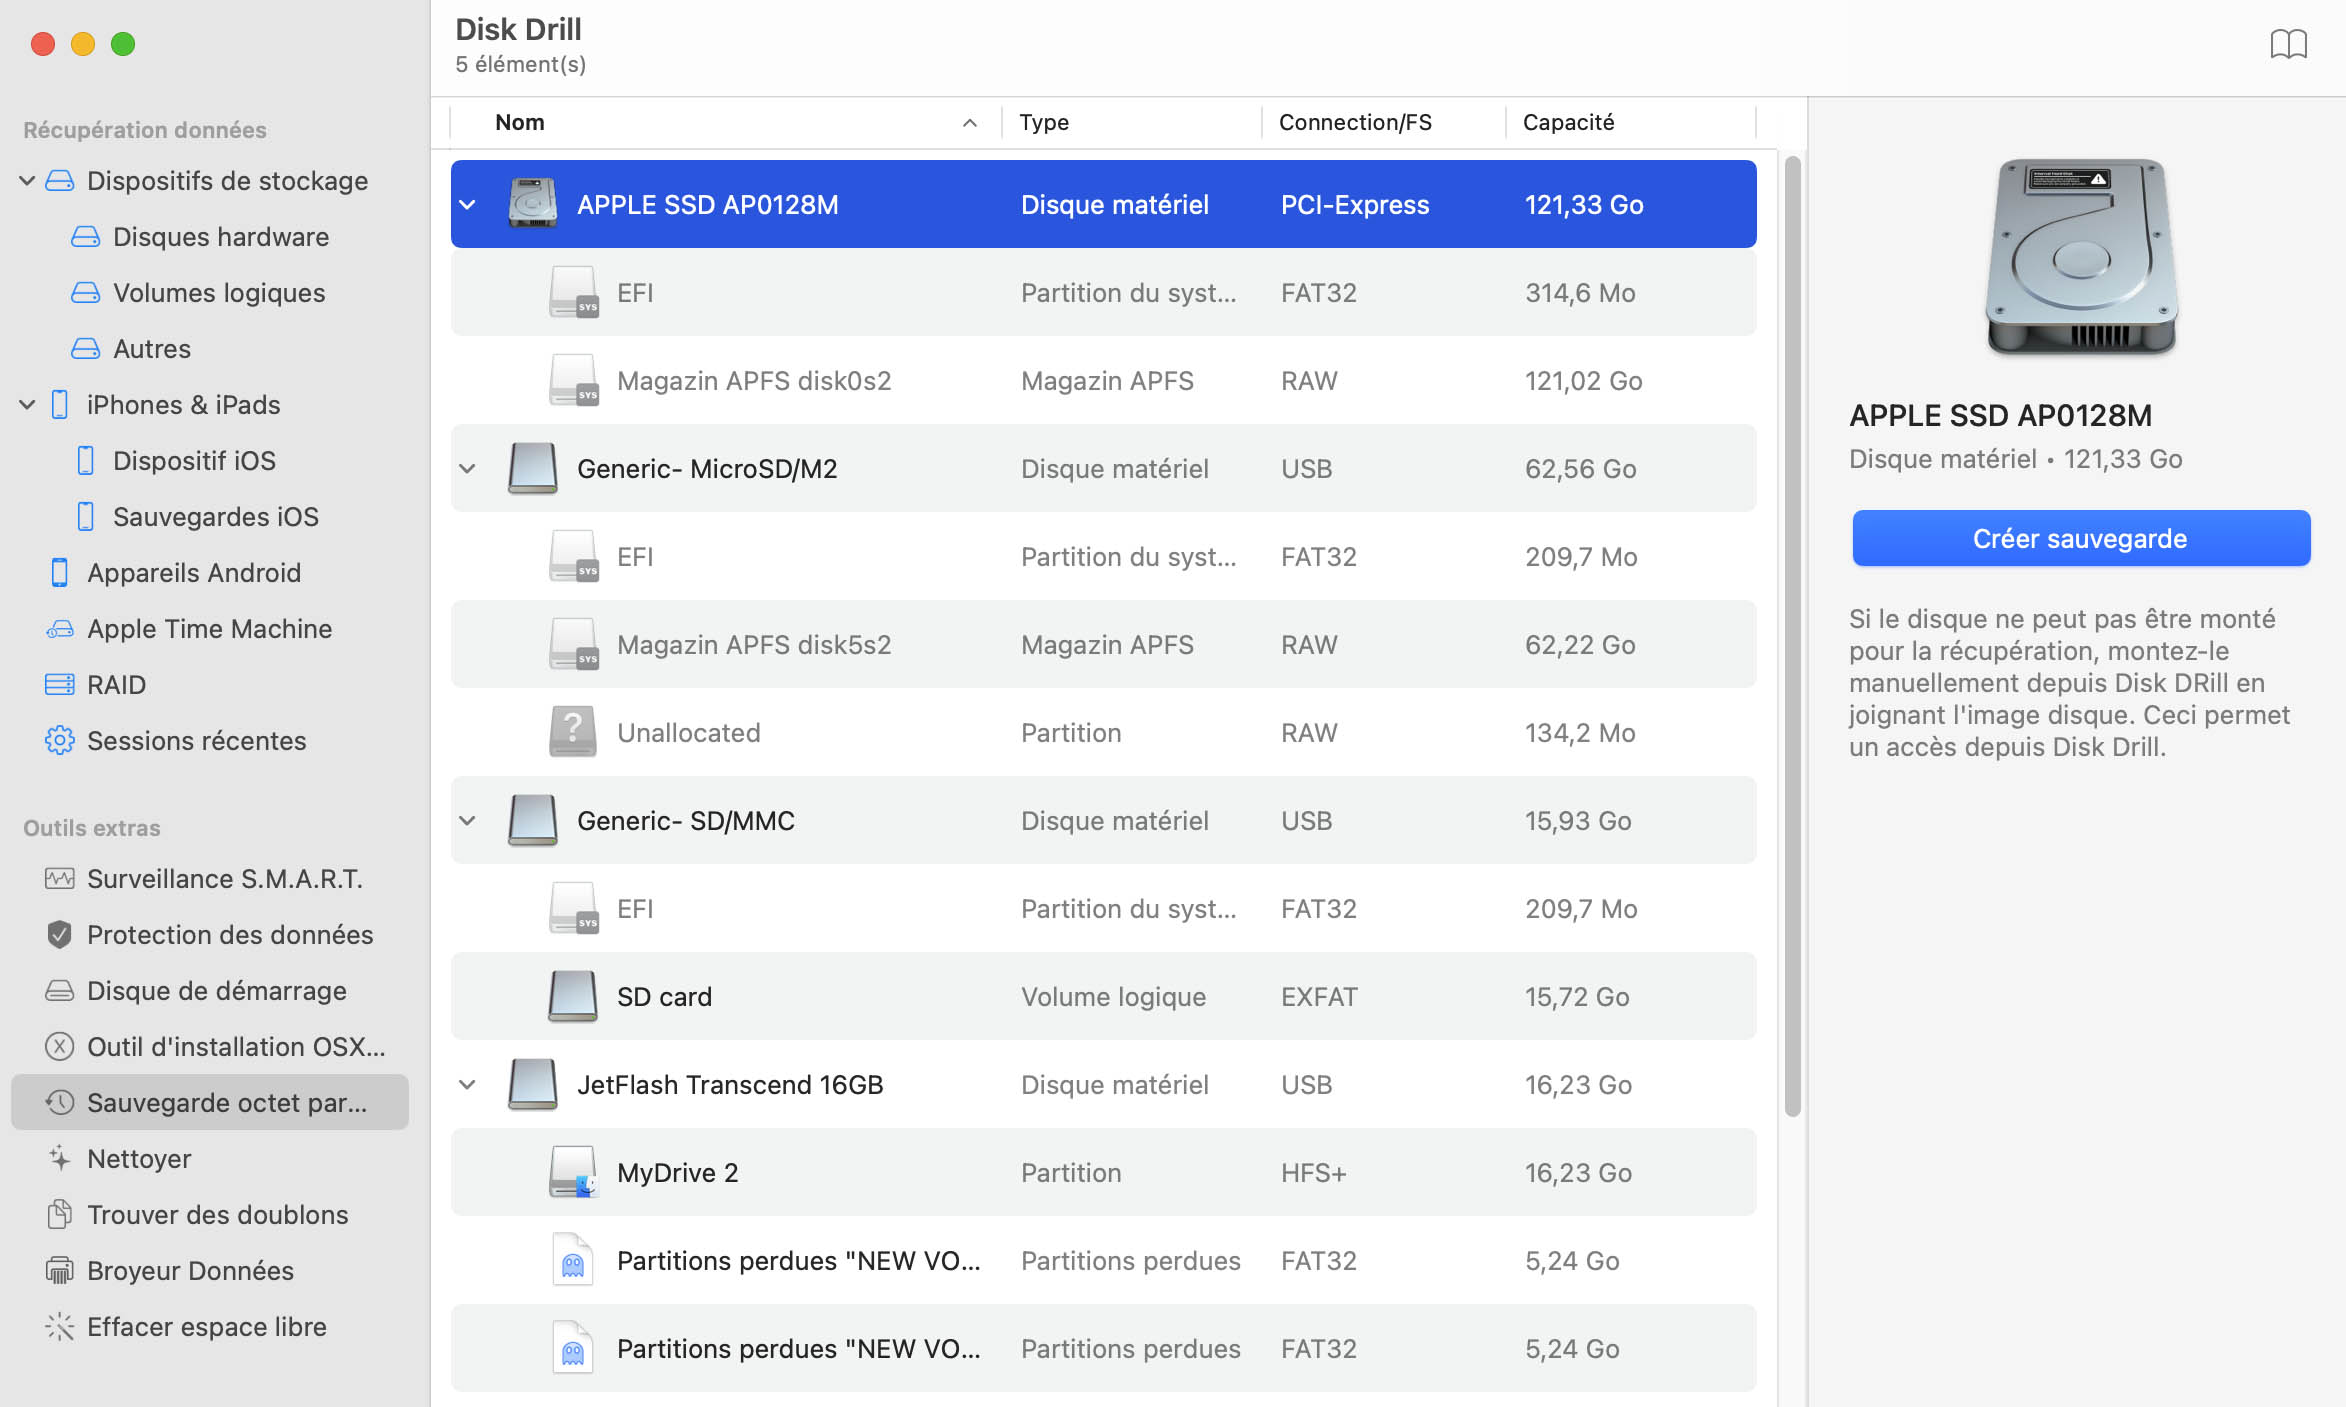The image size is (2346, 1407).
Task: Select Apple Time Machine in sidebar
Action: 208,626
